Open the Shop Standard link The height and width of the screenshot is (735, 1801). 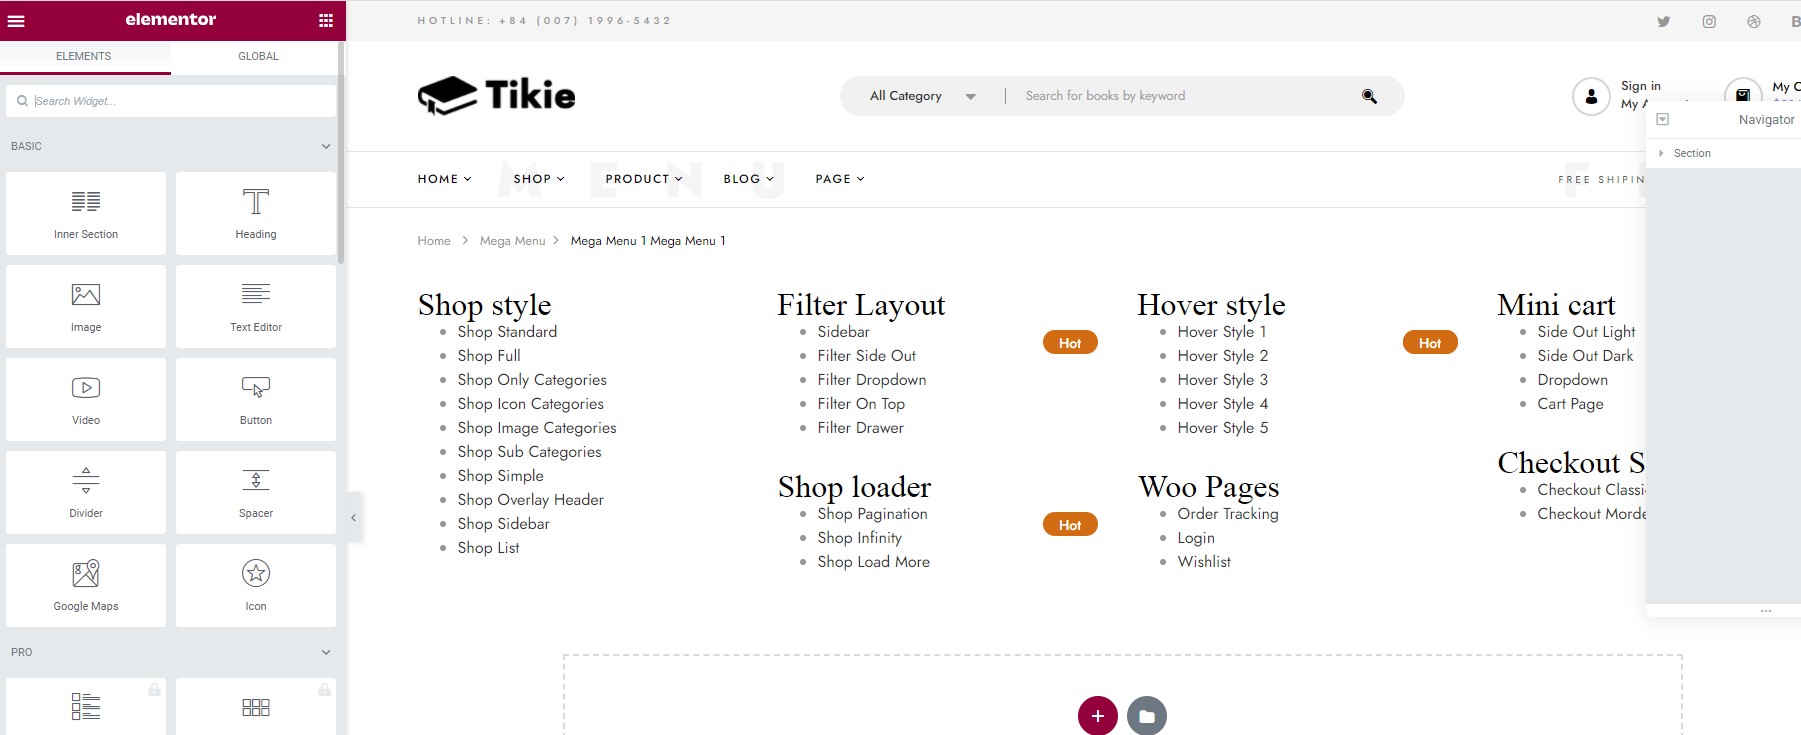pos(507,332)
